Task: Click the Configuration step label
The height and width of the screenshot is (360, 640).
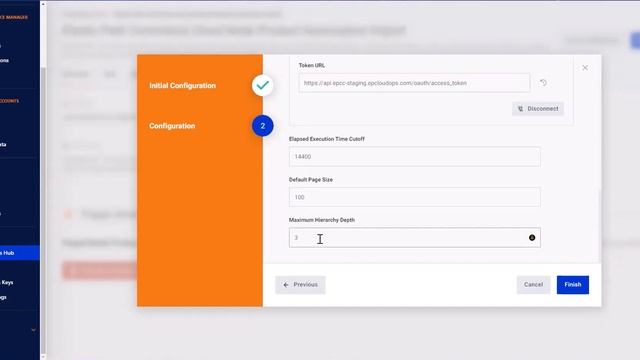Action: click(x=172, y=126)
